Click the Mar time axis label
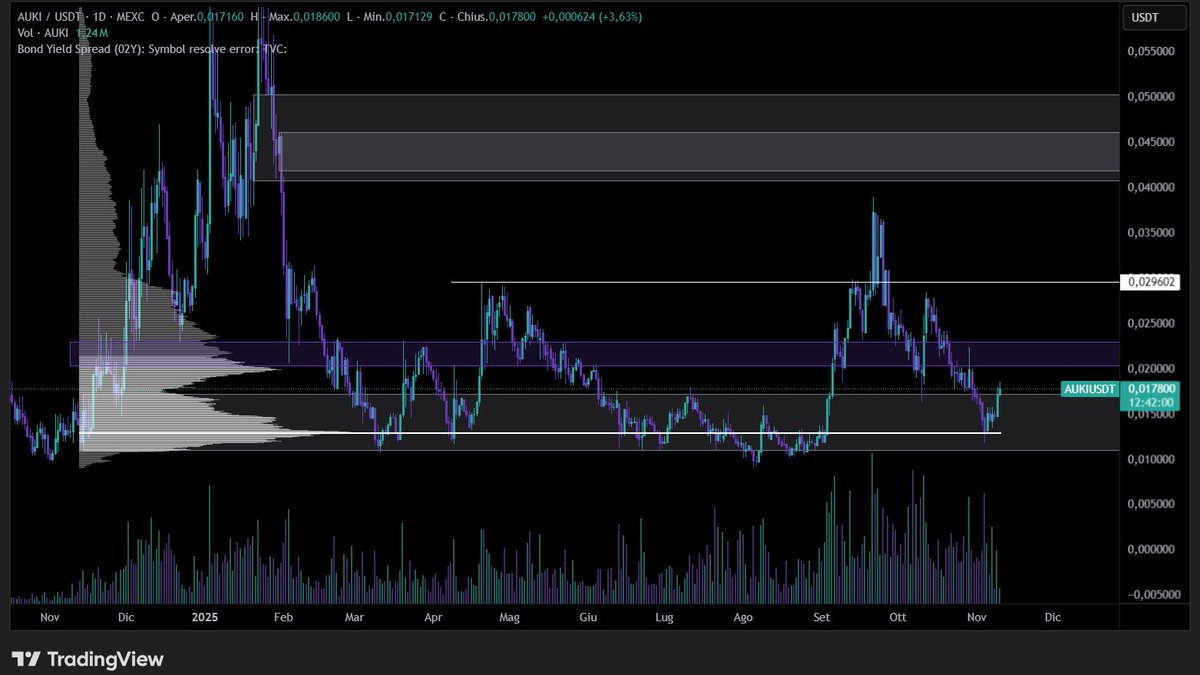Image resolution: width=1200 pixels, height=675 pixels. point(354,618)
